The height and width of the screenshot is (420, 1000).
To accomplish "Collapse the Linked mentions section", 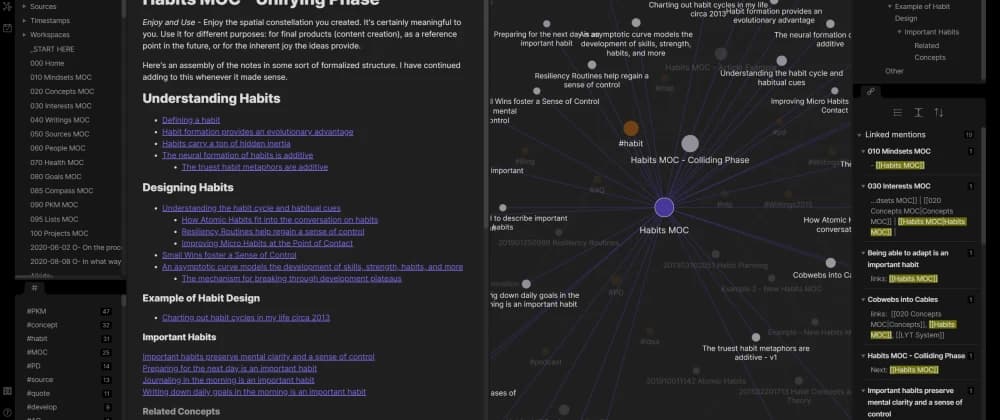I will click(x=863, y=134).
